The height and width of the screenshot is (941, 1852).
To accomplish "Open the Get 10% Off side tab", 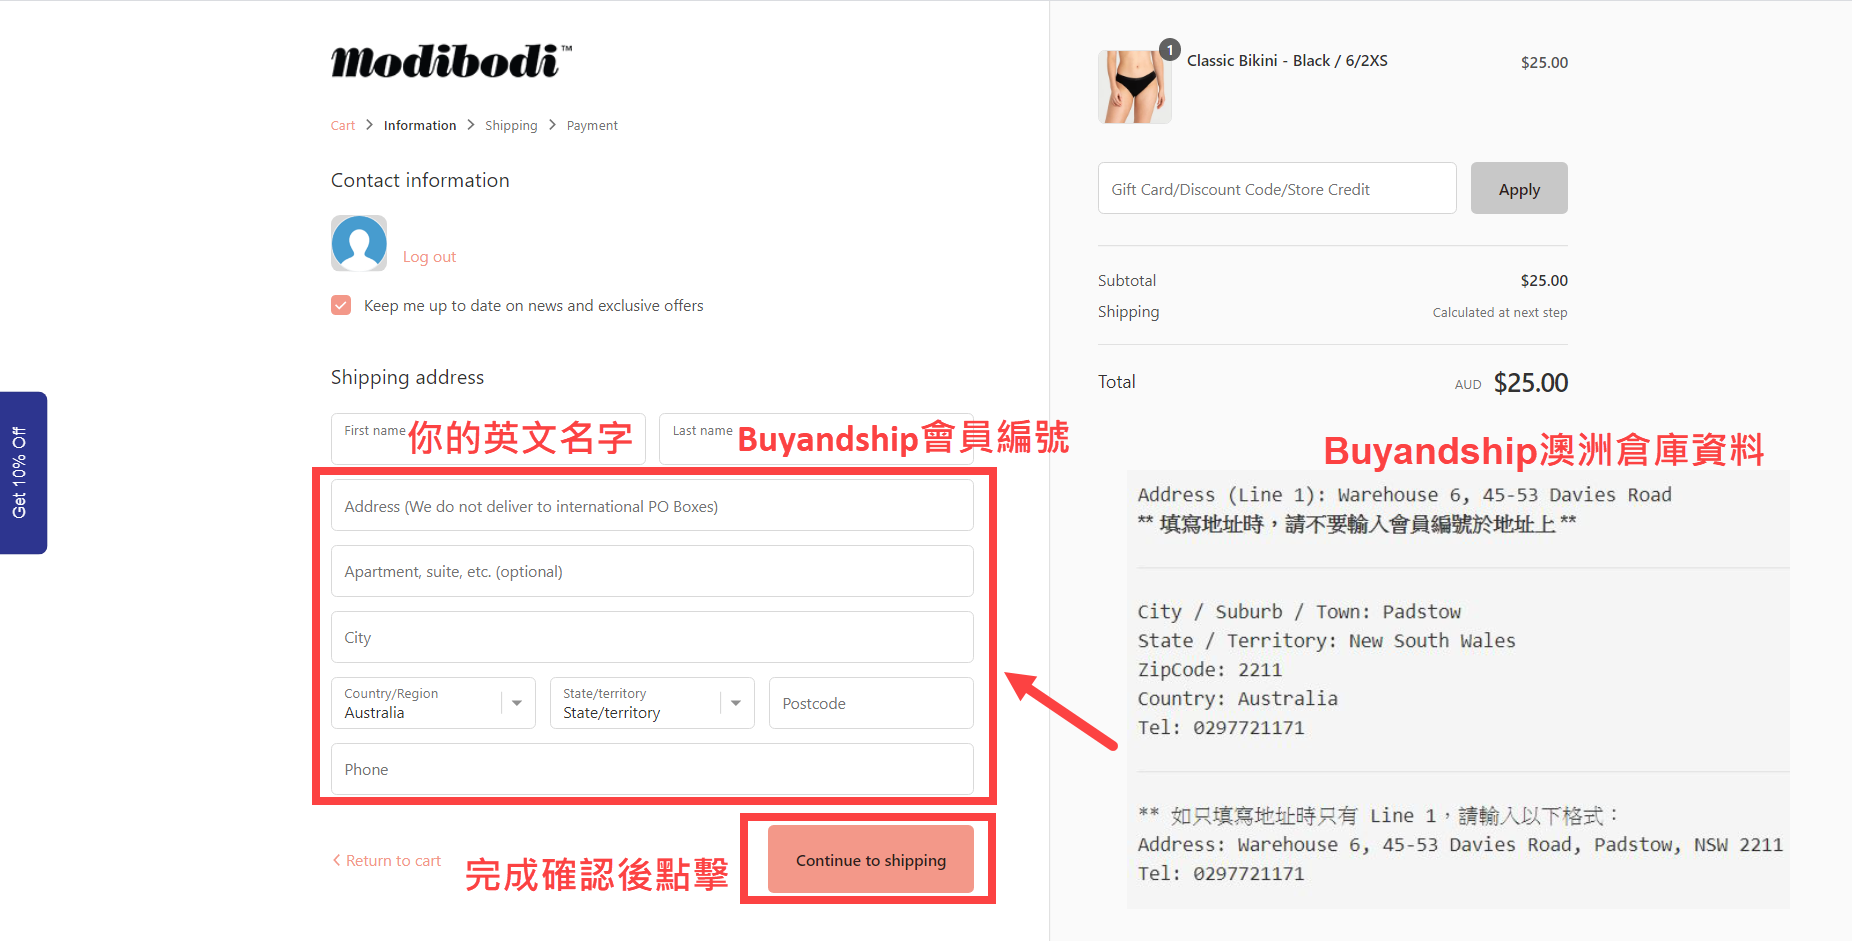I will click(23, 472).
